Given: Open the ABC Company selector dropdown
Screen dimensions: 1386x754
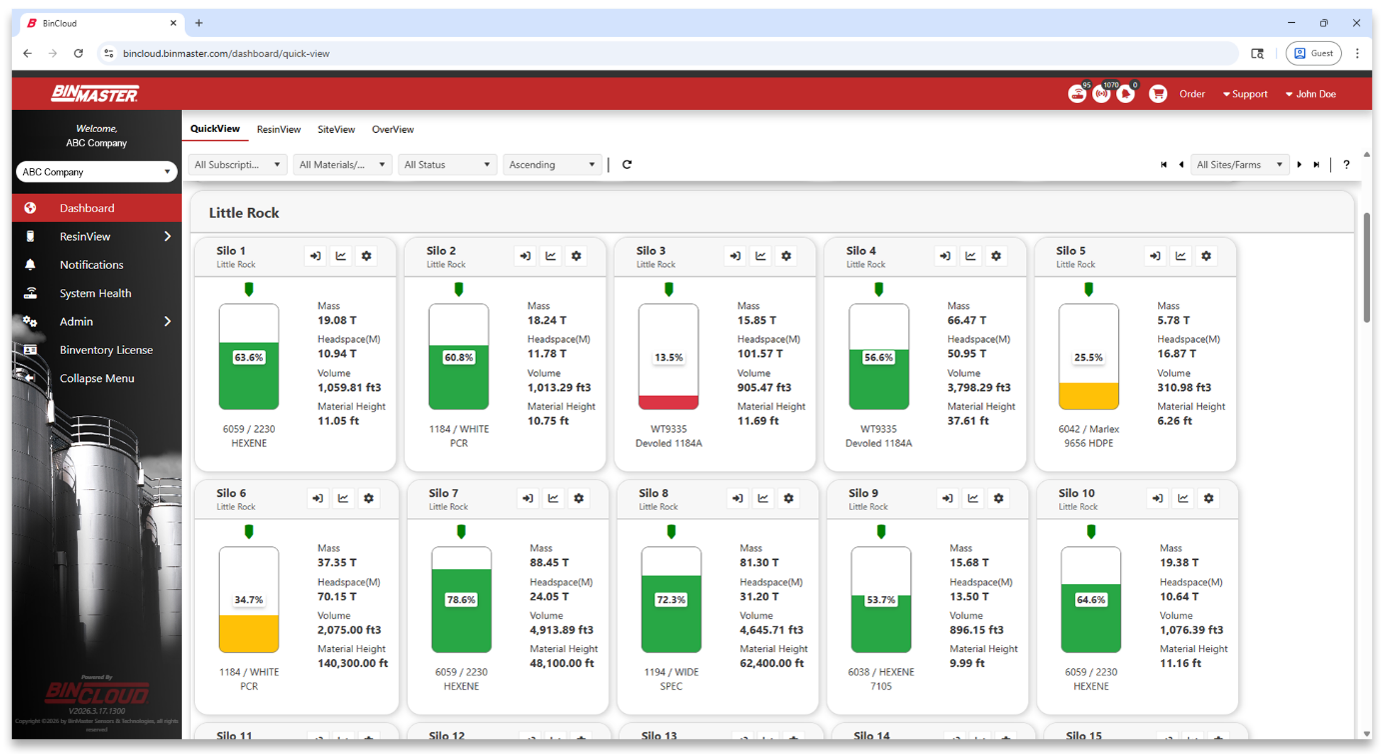Looking at the screenshot, I should (96, 172).
